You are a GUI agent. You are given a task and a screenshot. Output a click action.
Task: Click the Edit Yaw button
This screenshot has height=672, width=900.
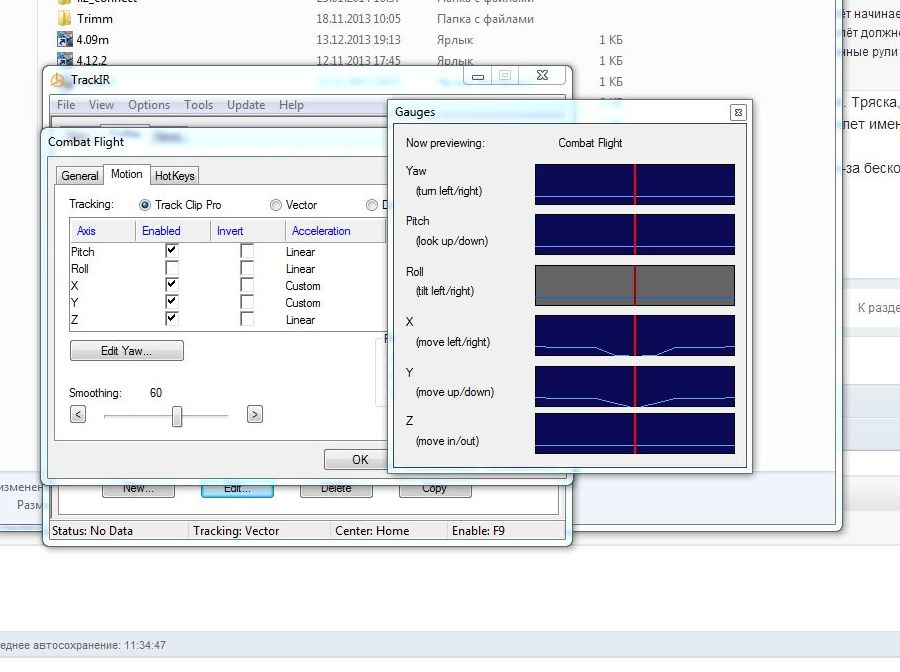[127, 351]
